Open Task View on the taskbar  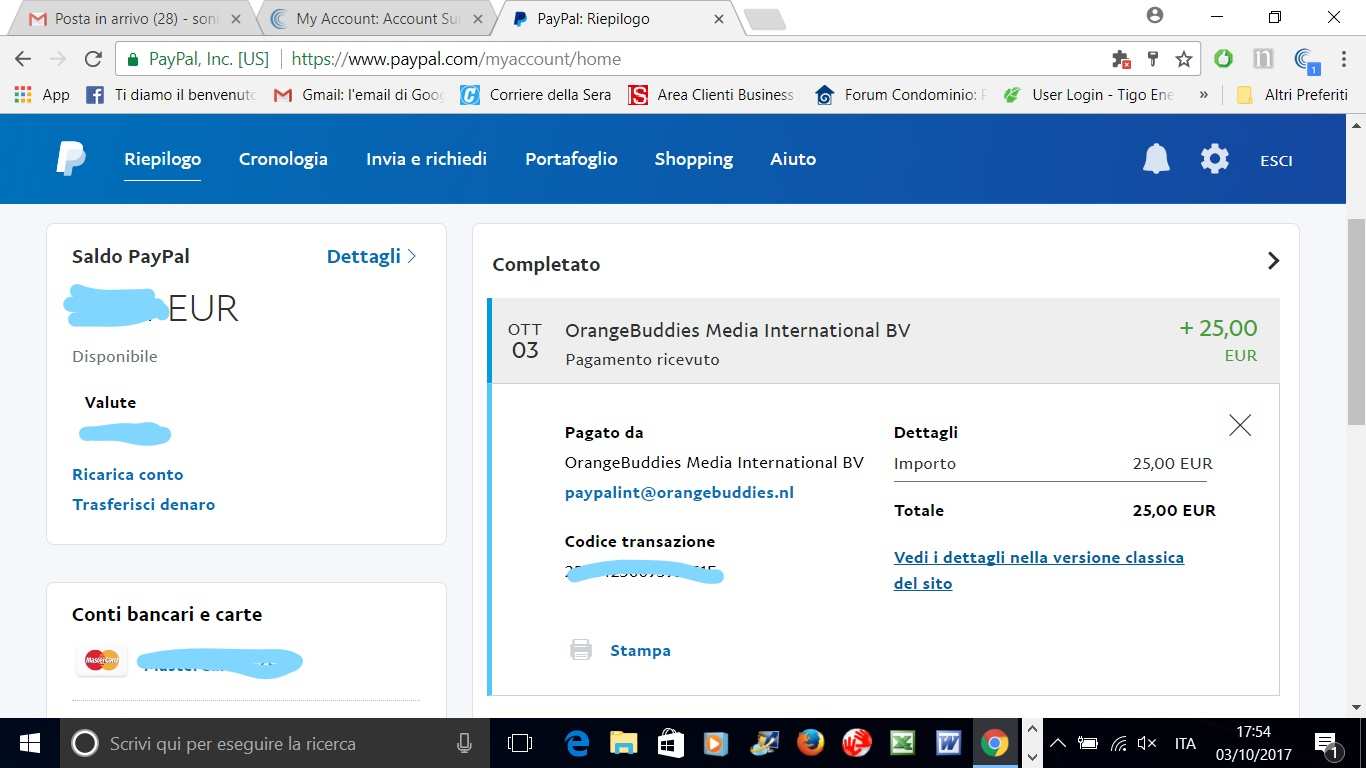(520, 743)
